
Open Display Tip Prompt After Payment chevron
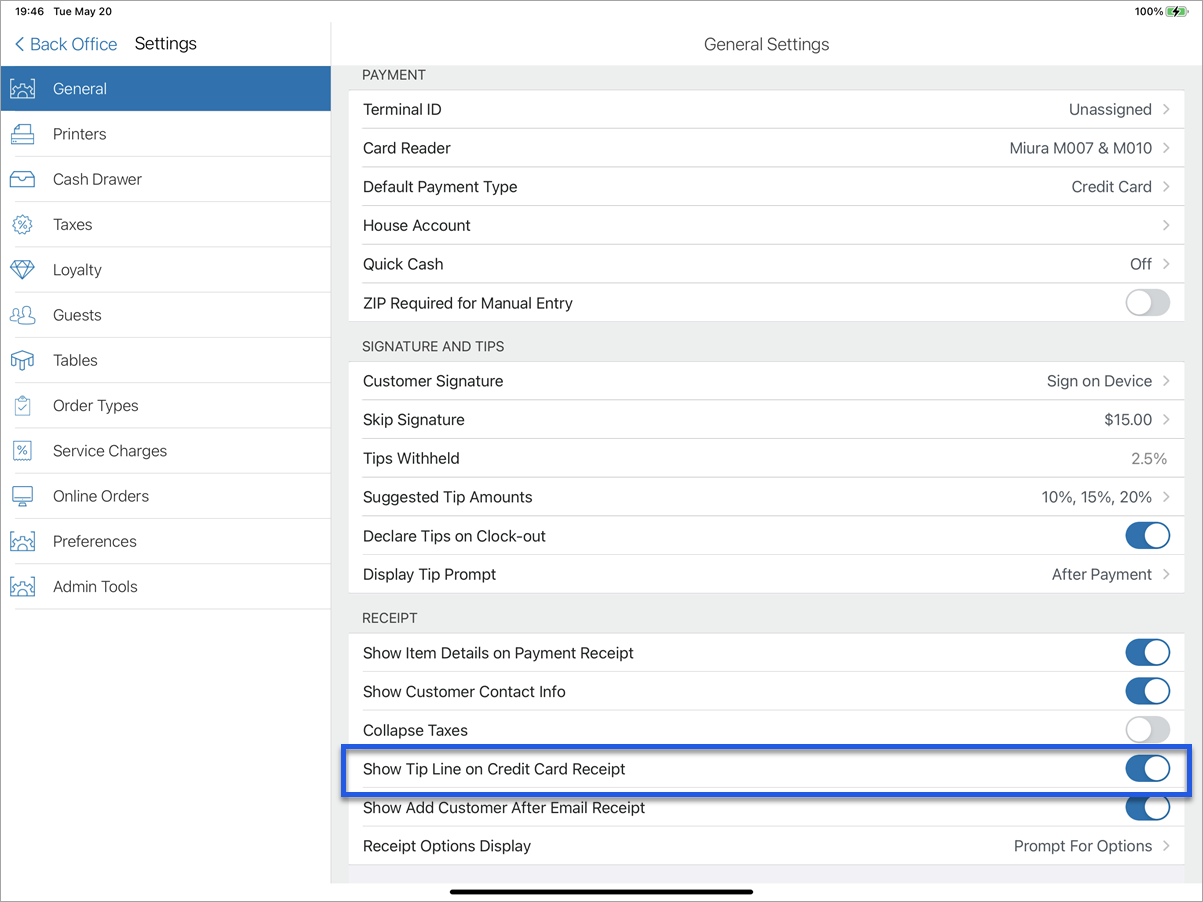pyautogui.click(x=1166, y=574)
